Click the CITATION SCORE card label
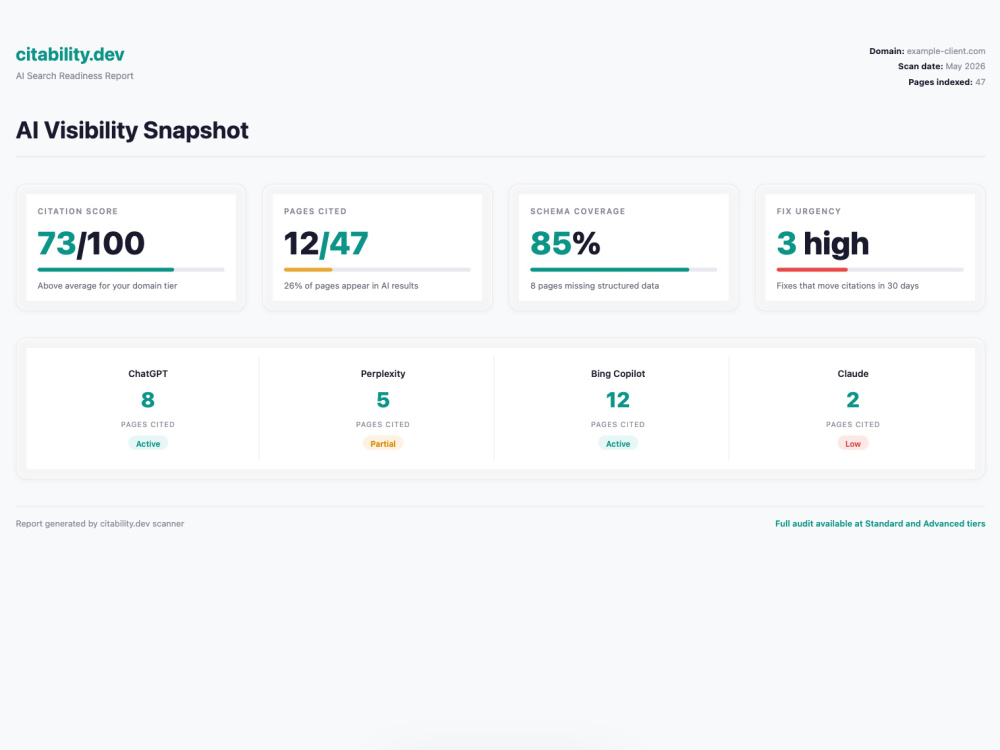 tap(78, 211)
